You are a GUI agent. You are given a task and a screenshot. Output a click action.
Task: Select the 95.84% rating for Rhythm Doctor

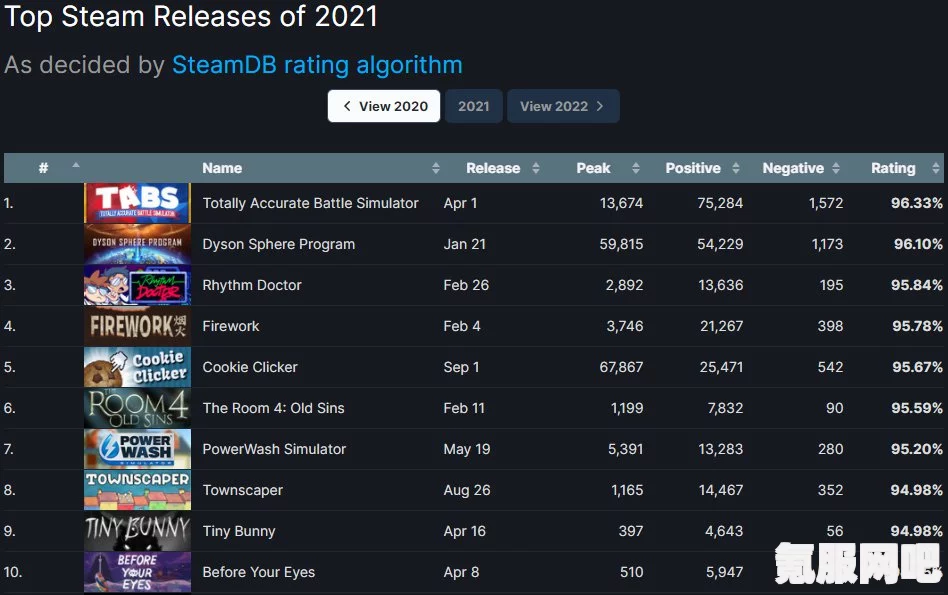917,285
